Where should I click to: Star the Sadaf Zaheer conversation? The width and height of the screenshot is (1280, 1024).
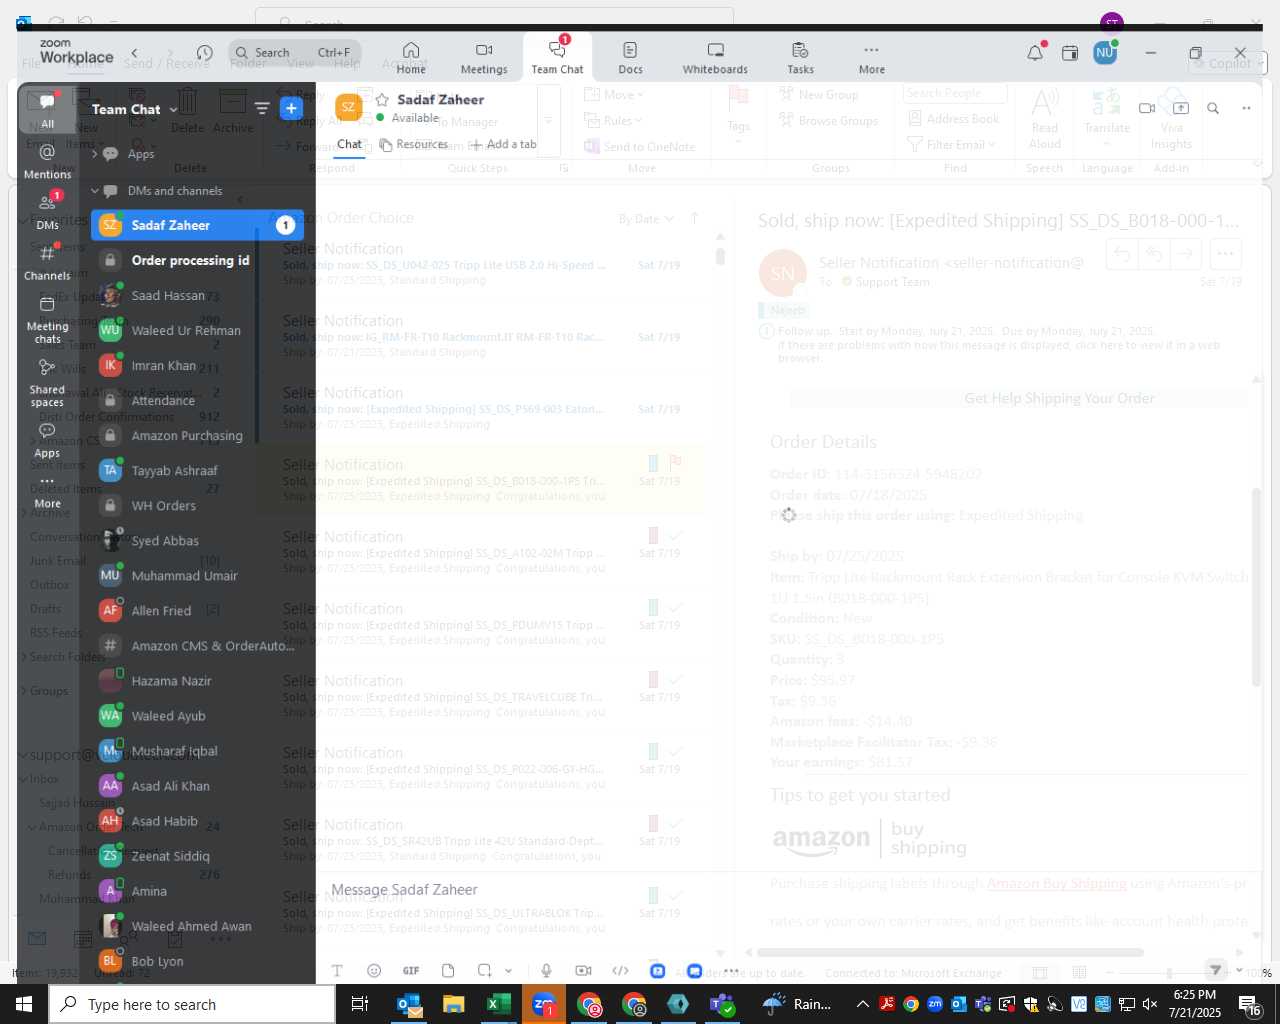pos(381,99)
